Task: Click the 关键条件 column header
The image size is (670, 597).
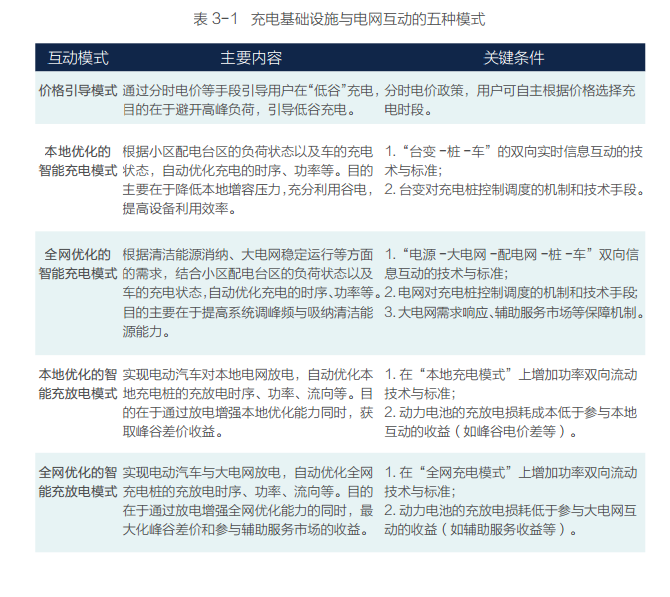Action: 514,58
